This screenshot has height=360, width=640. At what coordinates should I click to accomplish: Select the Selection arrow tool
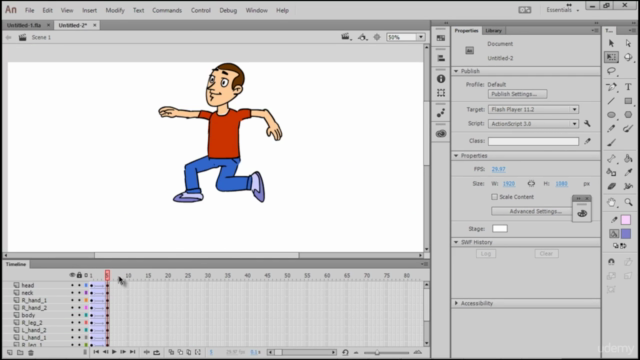click(x=611, y=43)
